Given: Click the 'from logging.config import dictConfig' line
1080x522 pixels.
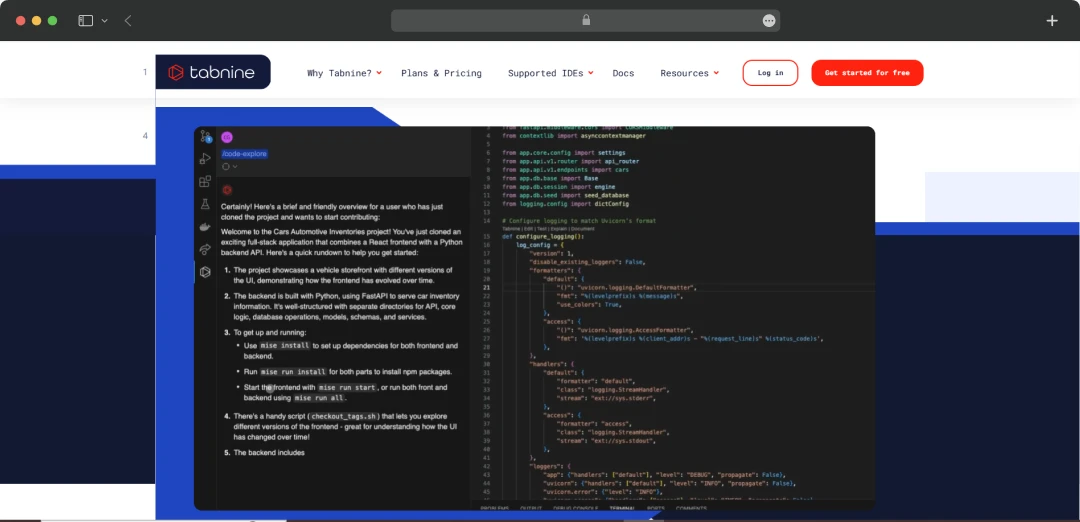Looking at the screenshot, I should (565, 204).
